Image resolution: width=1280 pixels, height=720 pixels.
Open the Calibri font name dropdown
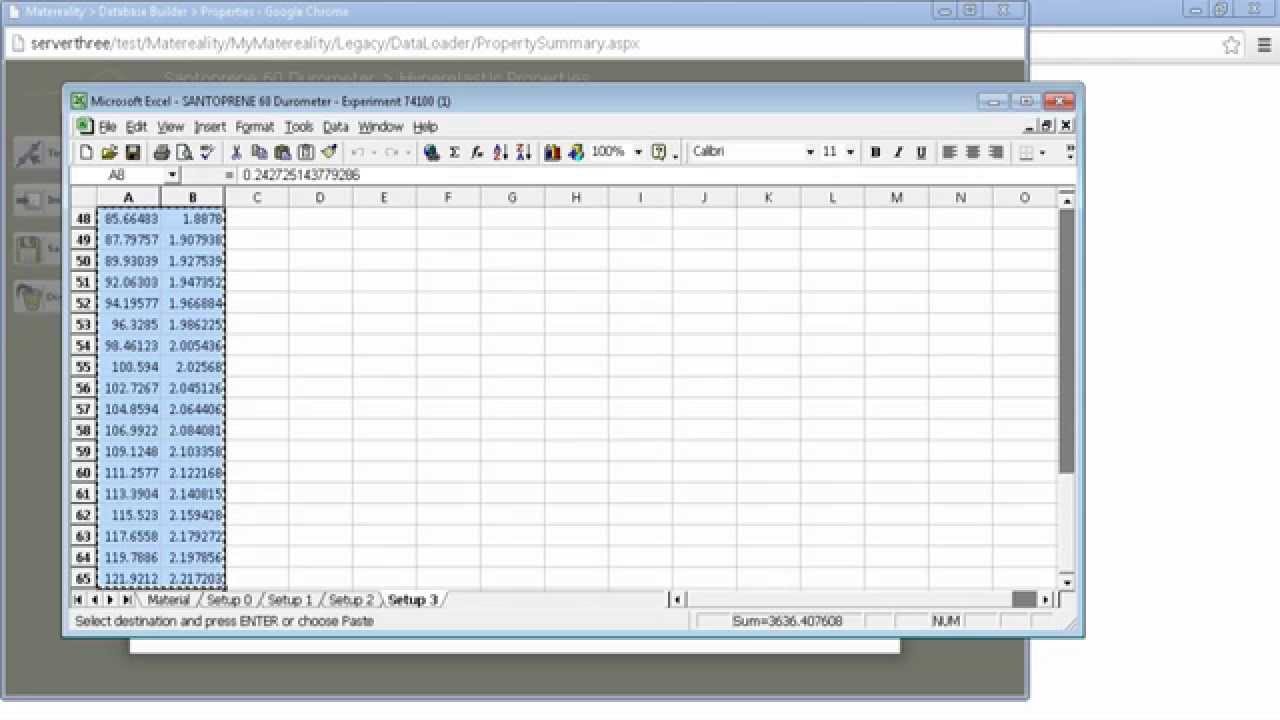(810, 152)
